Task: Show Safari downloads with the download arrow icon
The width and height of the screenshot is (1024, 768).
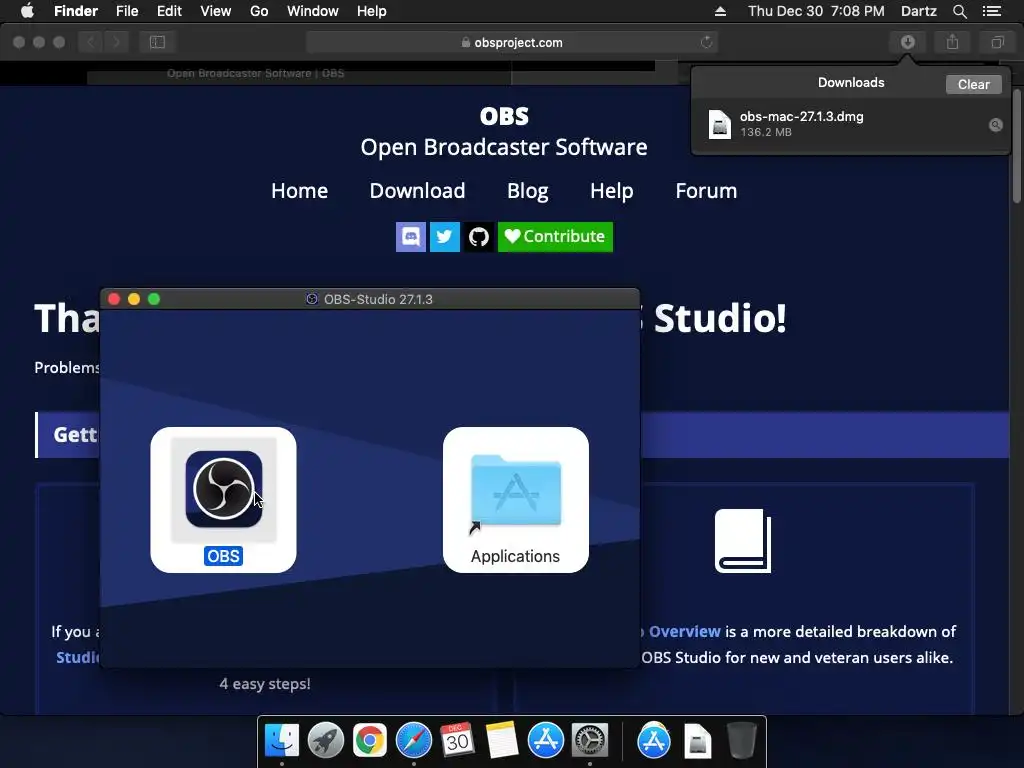Action: point(907,42)
